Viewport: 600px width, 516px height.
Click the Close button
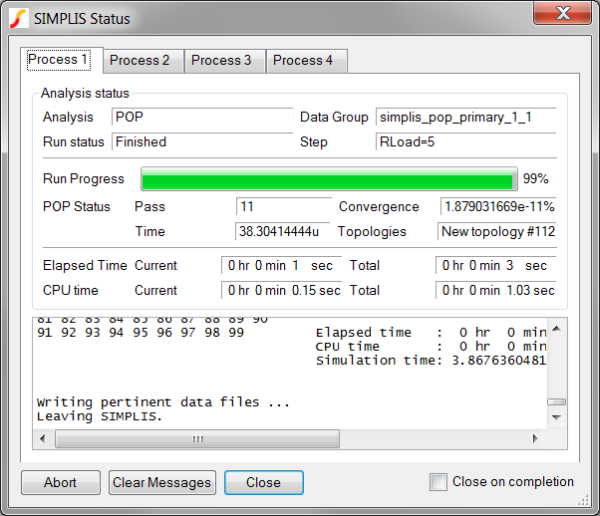pyautogui.click(x=264, y=482)
